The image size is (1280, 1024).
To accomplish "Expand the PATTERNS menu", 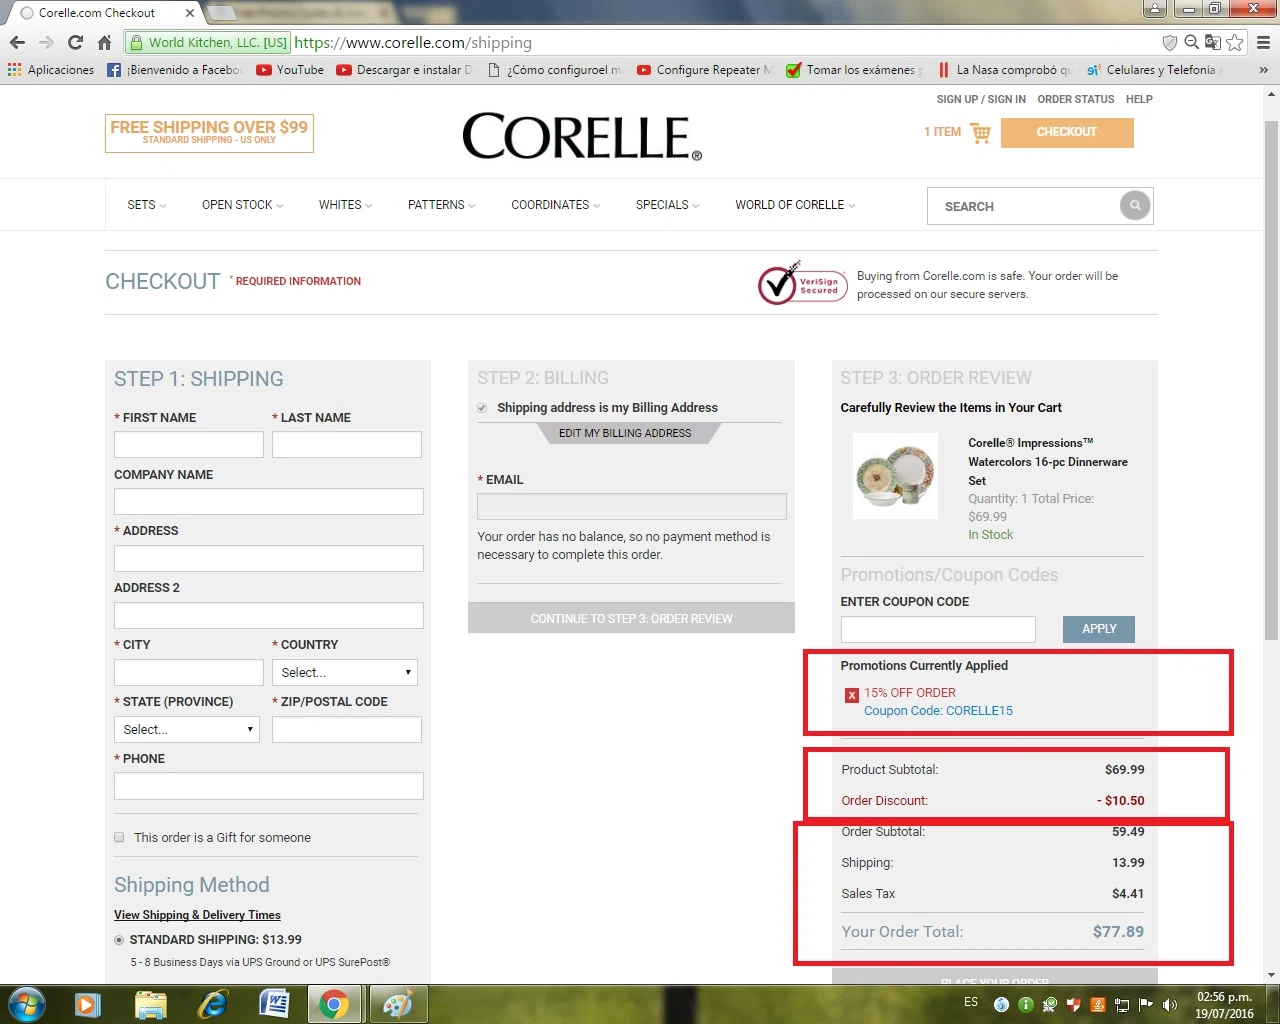I will coord(441,205).
